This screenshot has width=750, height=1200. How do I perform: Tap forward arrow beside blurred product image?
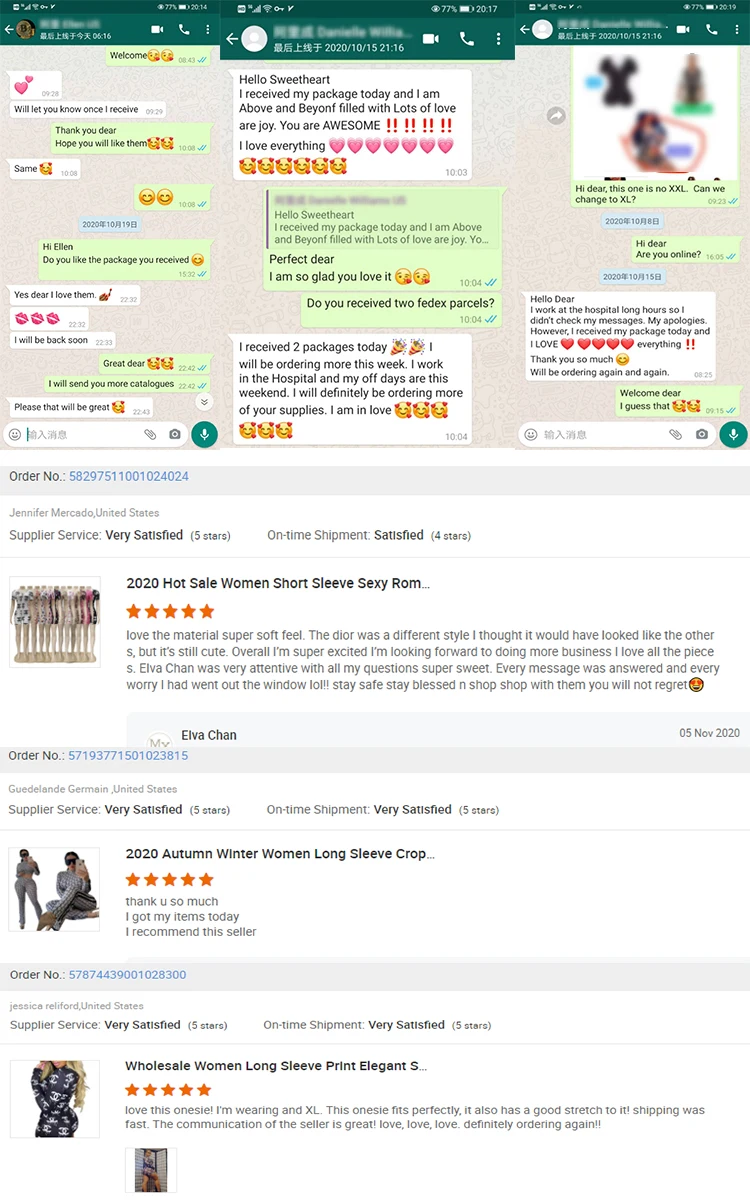556,116
